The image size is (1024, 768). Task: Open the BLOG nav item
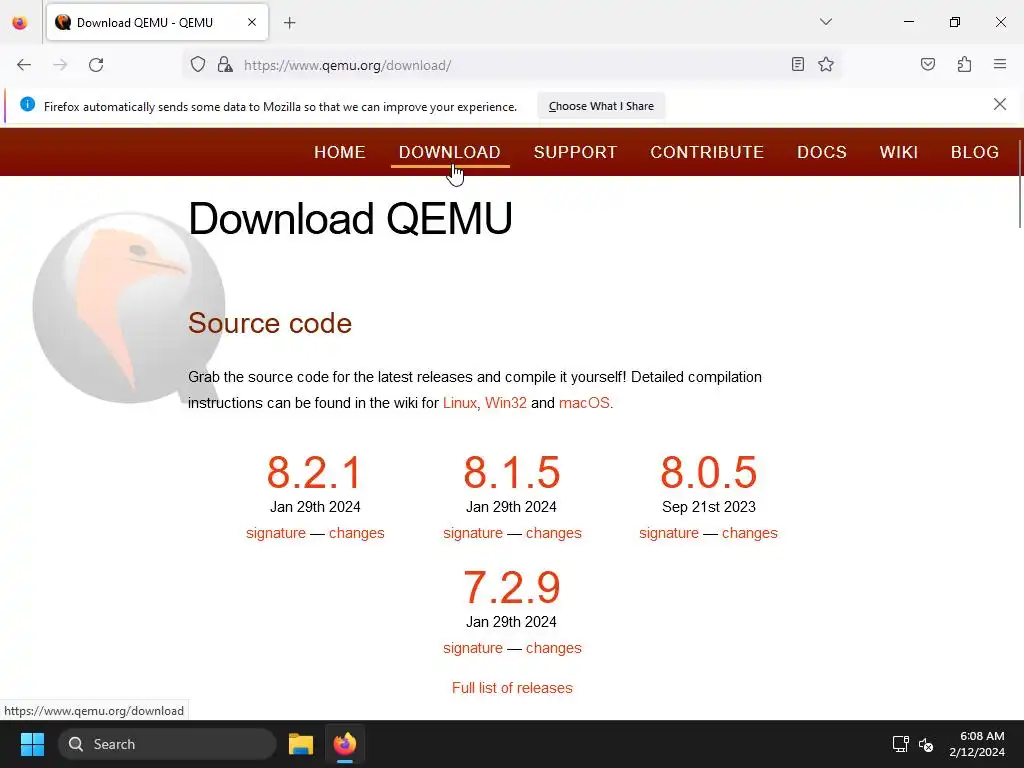click(x=974, y=152)
